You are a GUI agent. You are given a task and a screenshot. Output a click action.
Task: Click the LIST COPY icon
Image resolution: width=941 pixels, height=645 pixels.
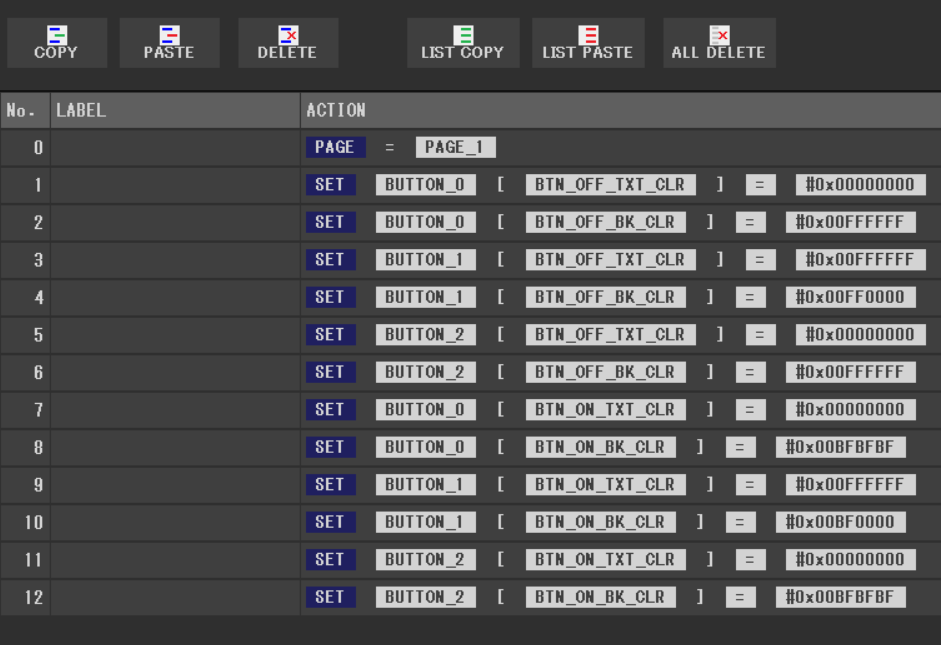click(462, 43)
